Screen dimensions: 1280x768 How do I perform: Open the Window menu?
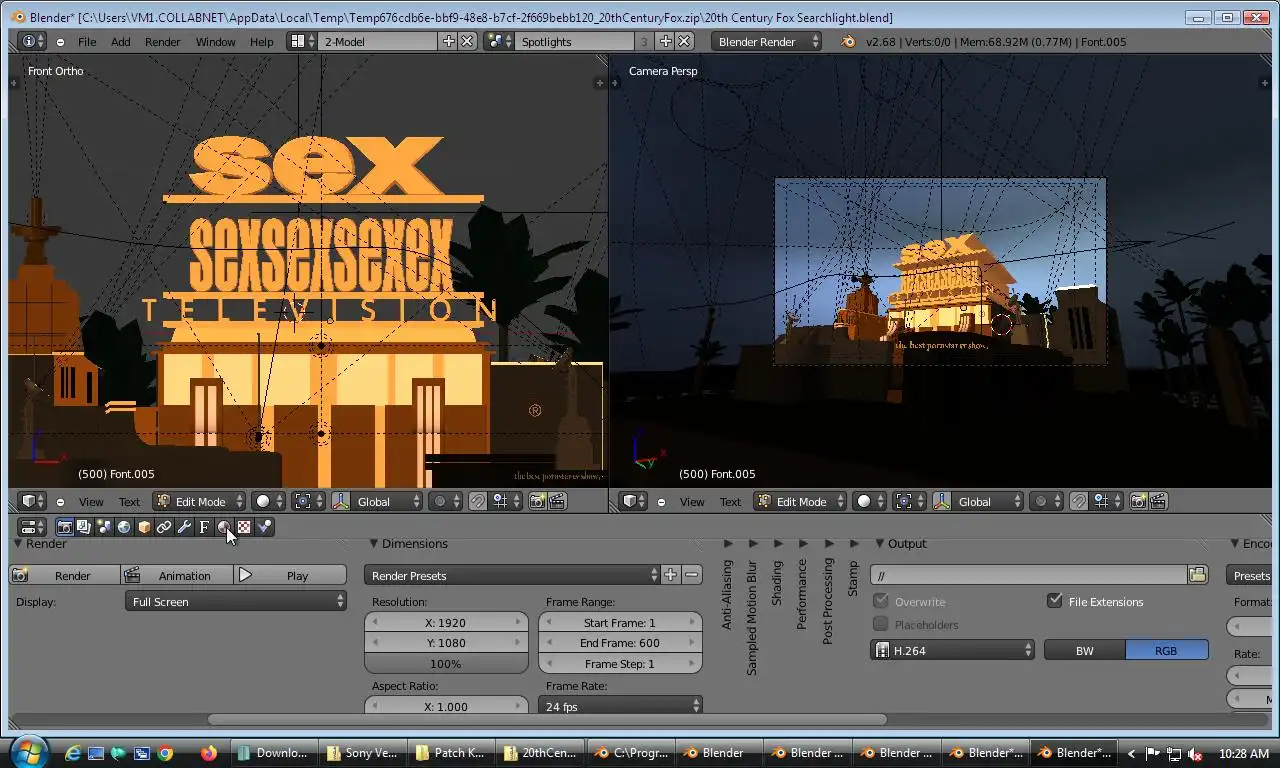[215, 41]
